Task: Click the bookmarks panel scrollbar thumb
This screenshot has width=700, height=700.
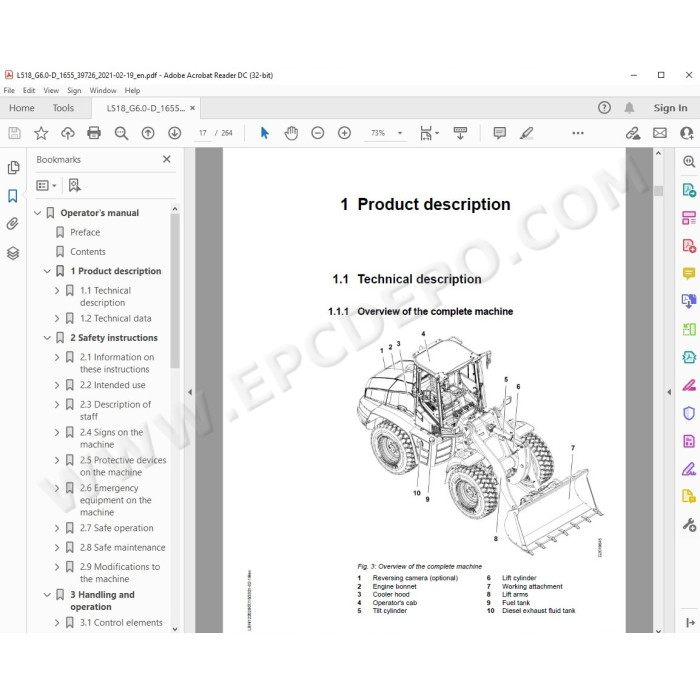Action: (175, 291)
